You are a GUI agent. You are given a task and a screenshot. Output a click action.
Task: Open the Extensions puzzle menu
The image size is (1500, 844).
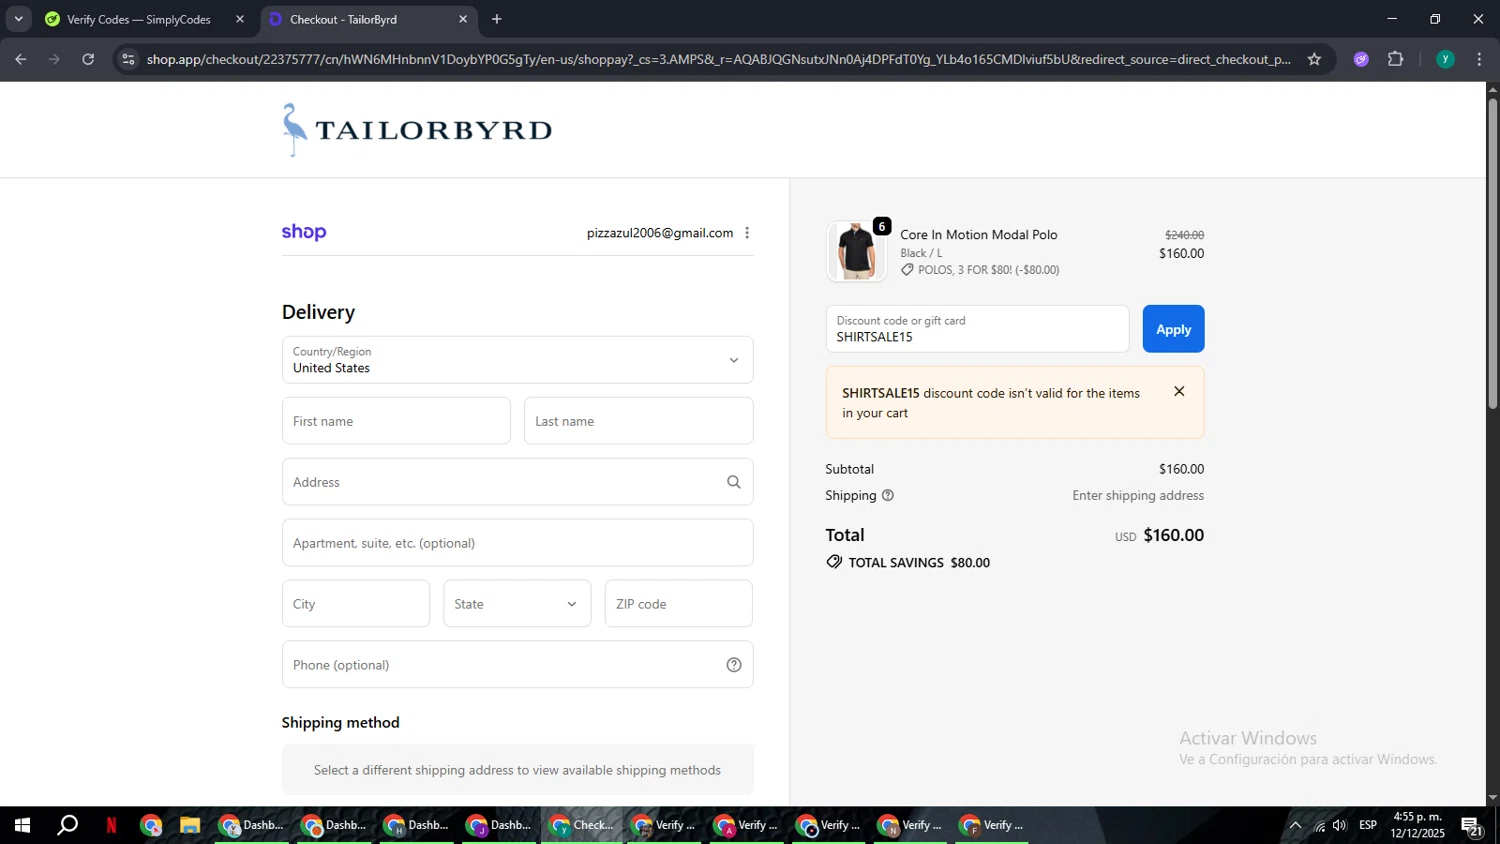point(1396,59)
